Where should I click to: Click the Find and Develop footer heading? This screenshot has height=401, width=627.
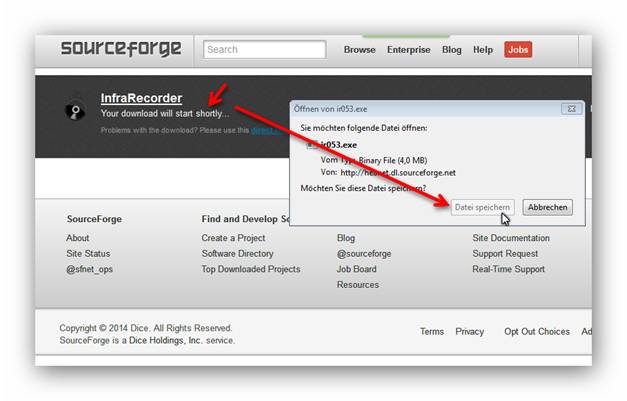pyautogui.click(x=246, y=219)
